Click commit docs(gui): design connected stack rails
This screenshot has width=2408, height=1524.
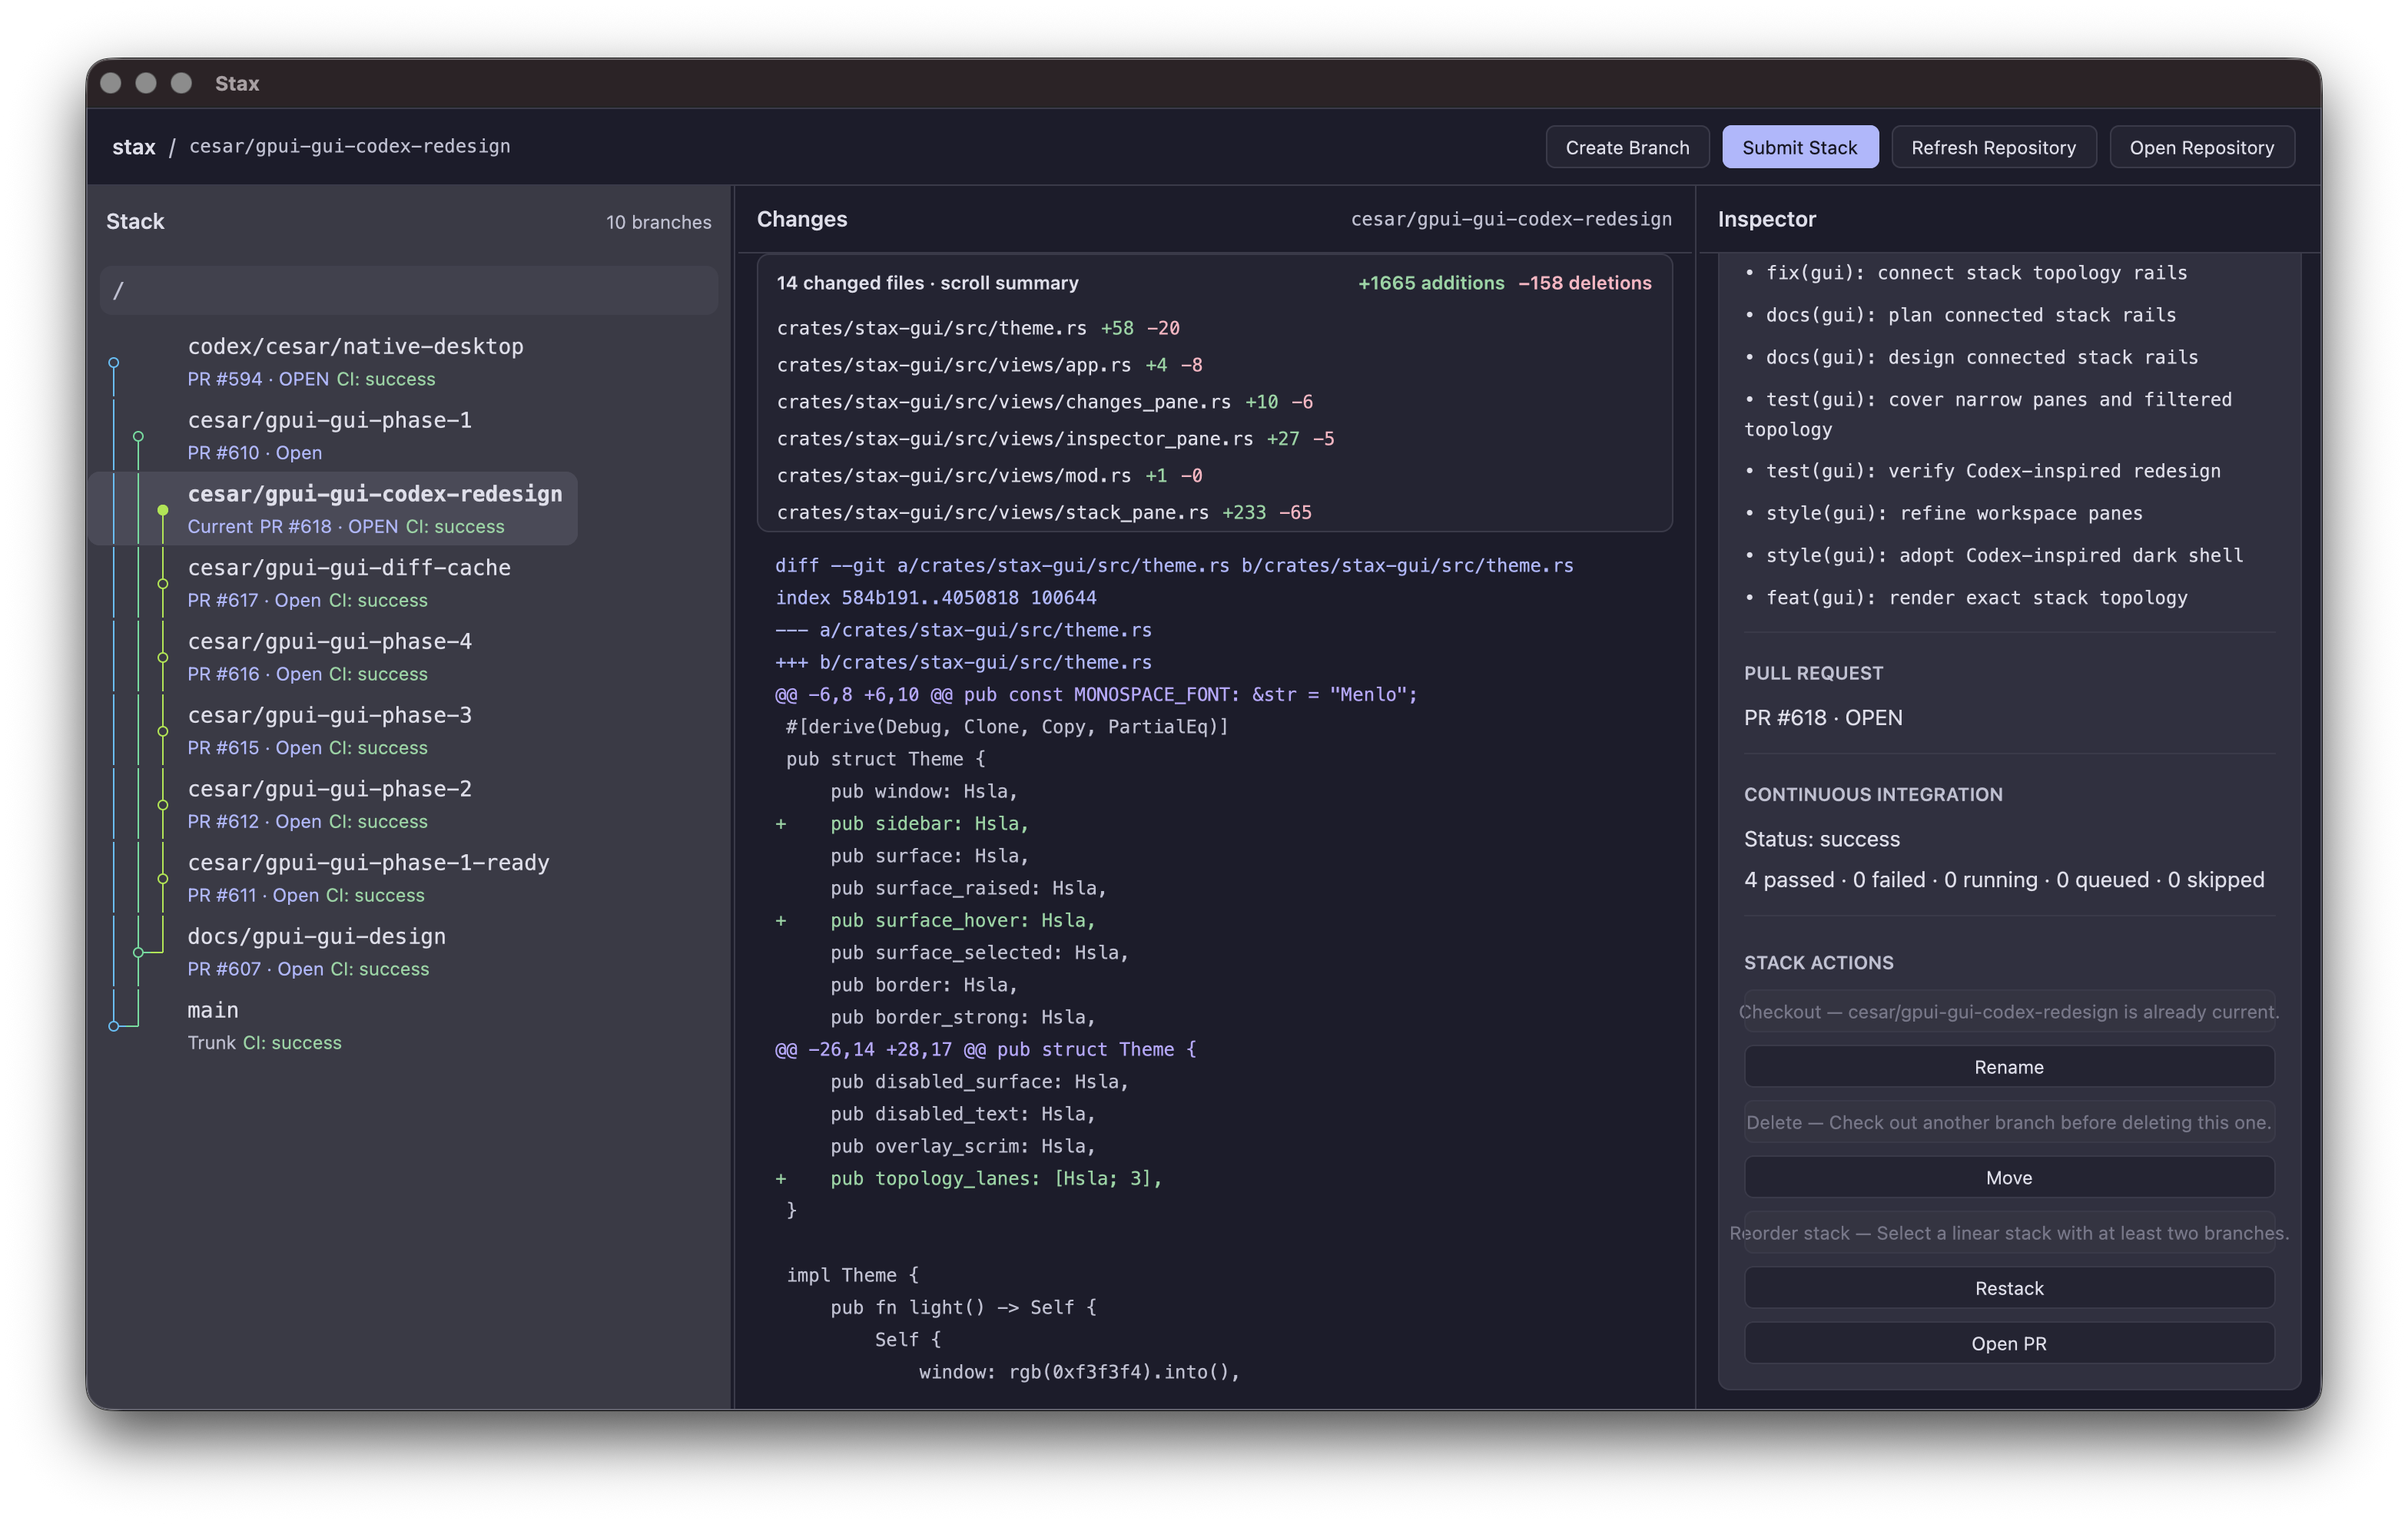click(x=1971, y=357)
